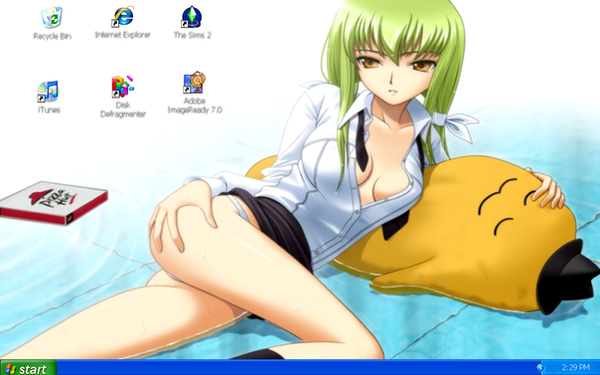This screenshot has height=375, width=600.
Task: Select the Adobe ImageReady 7.0 icon
Action: pos(194,82)
